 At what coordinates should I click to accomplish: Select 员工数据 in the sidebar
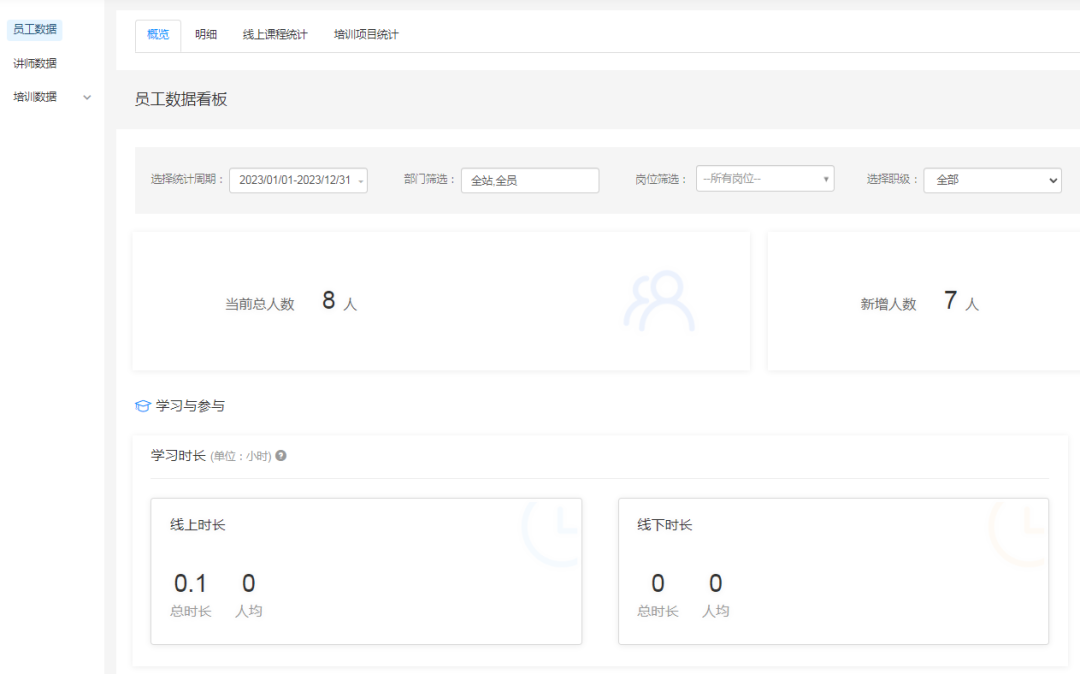(x=35, y=30)
